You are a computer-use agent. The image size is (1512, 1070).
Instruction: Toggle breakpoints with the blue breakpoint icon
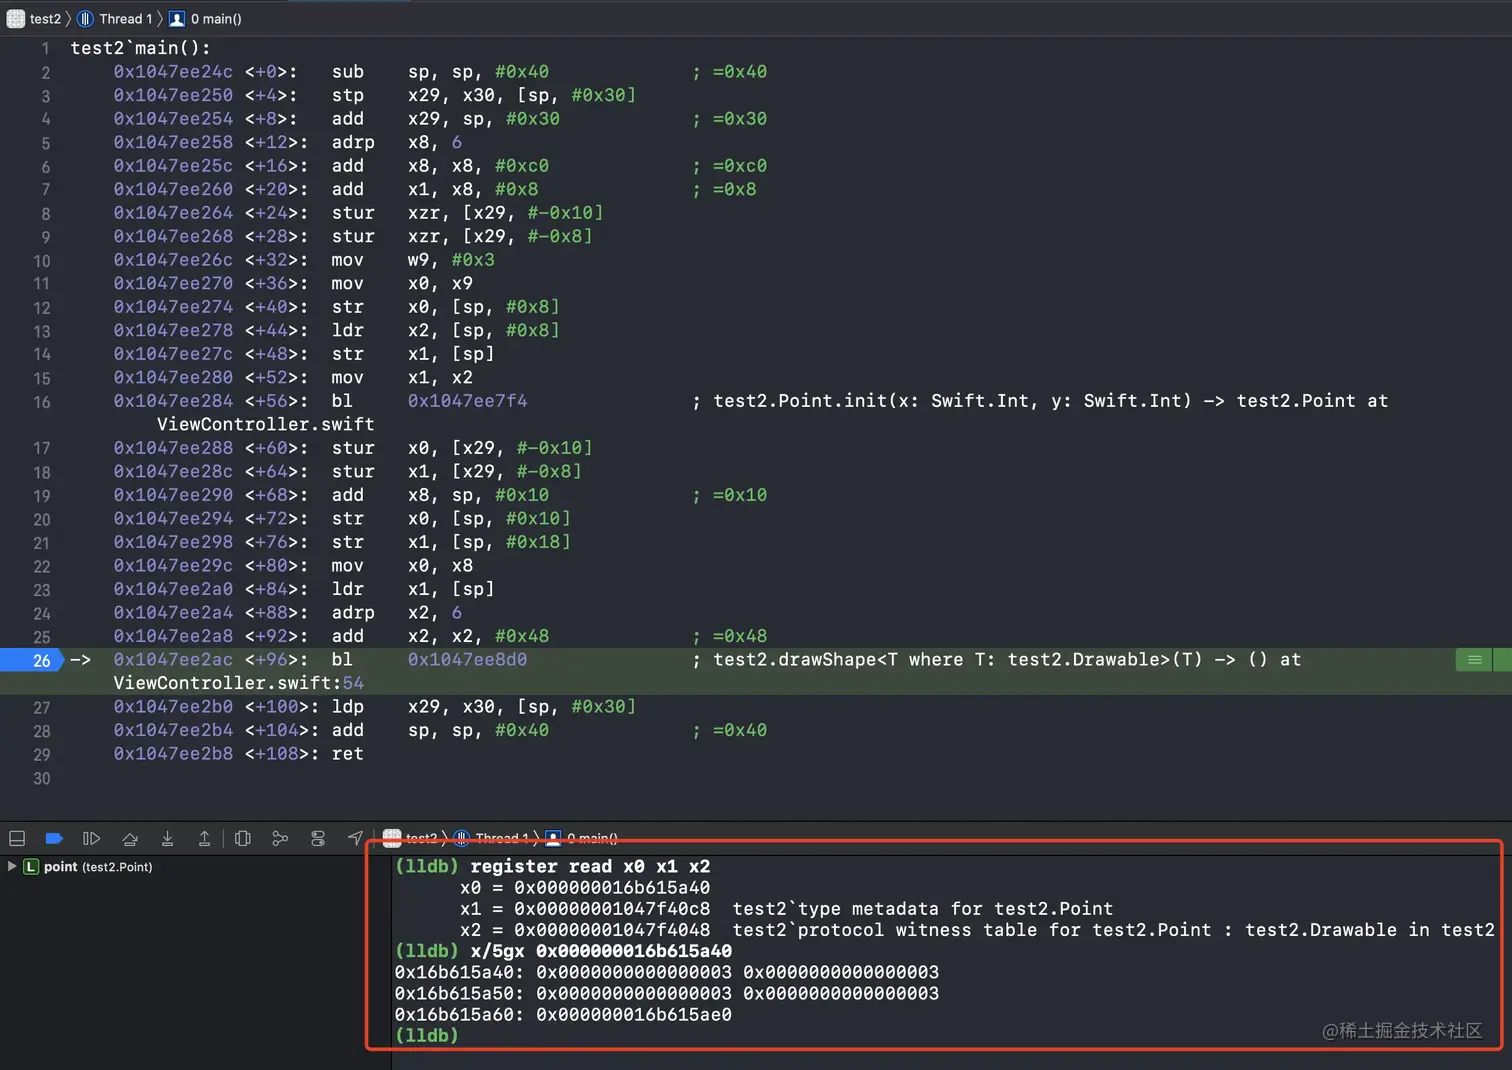(x=54, y=838)
